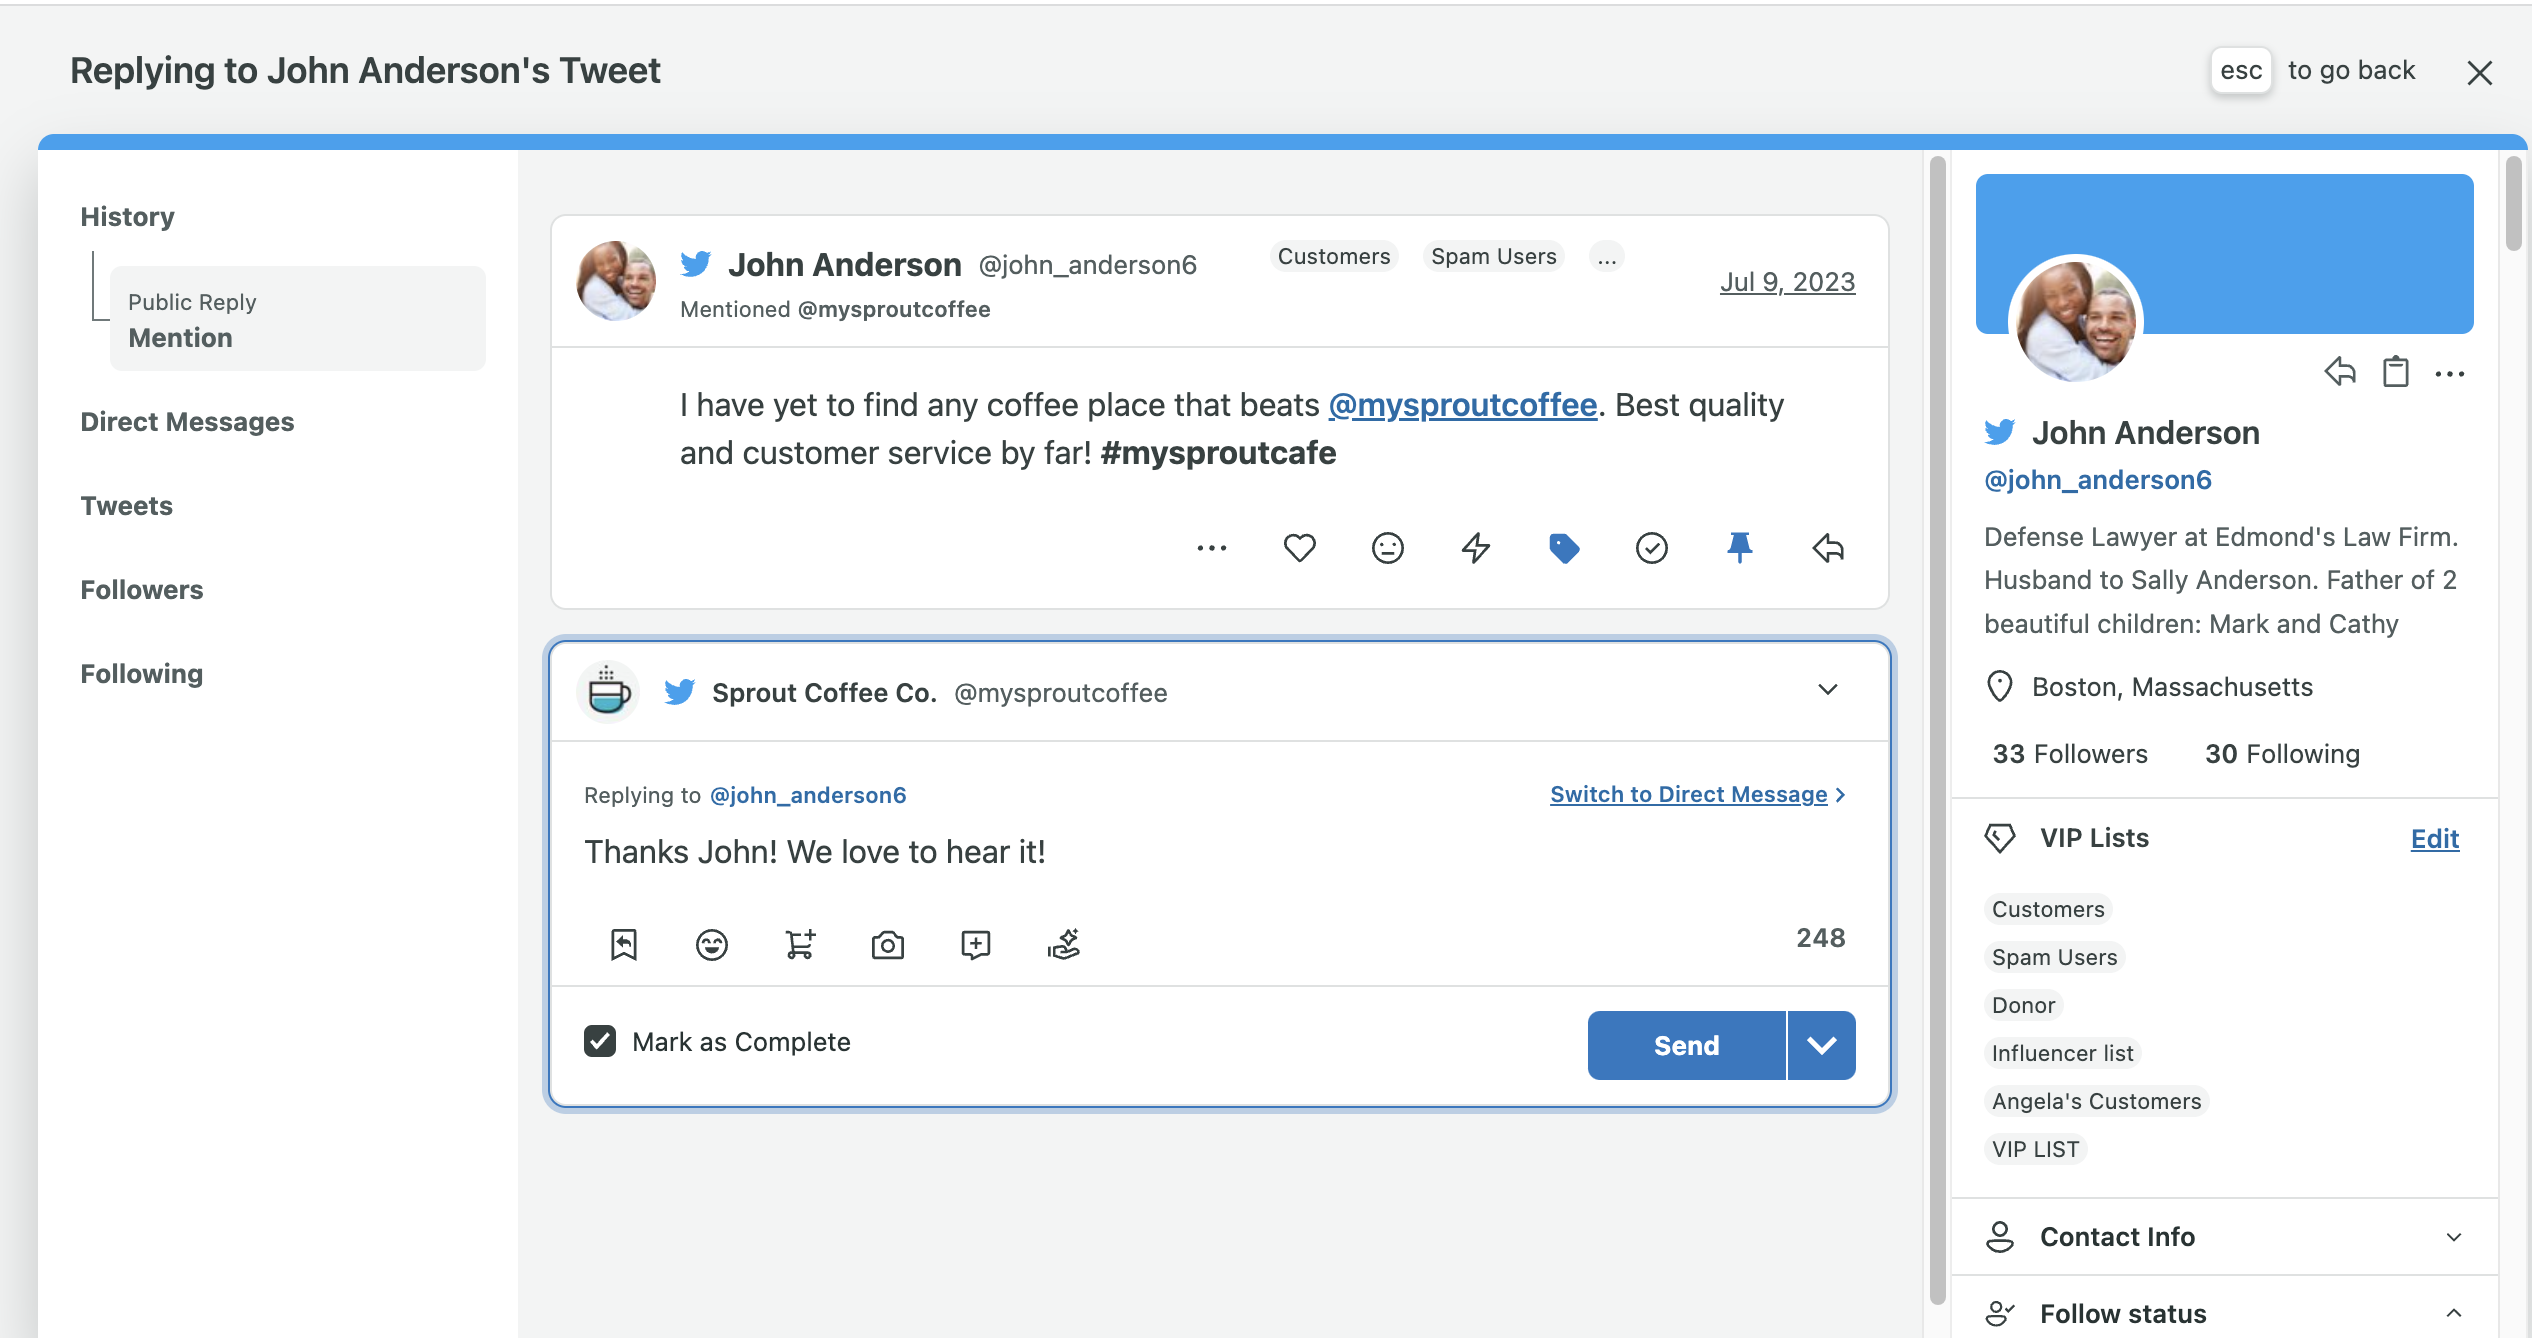Click the Customers tag on the tweet
The image size is (2532, 1338).
pyautogui.click(x=1334, y=257)
